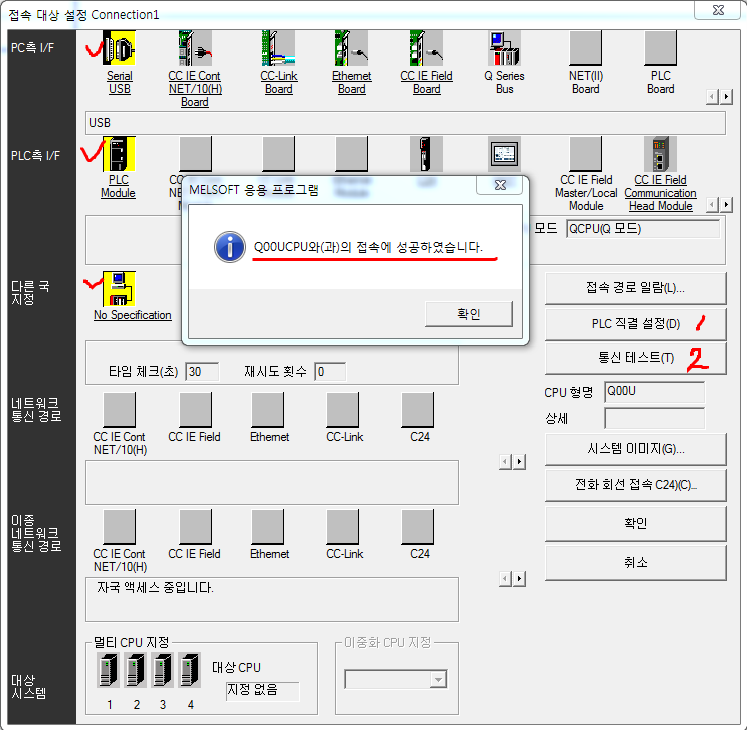The height and width of the screenshot is (730, 747).
Task: Select multi CPU number 3 icon
Action: [162, 670]
